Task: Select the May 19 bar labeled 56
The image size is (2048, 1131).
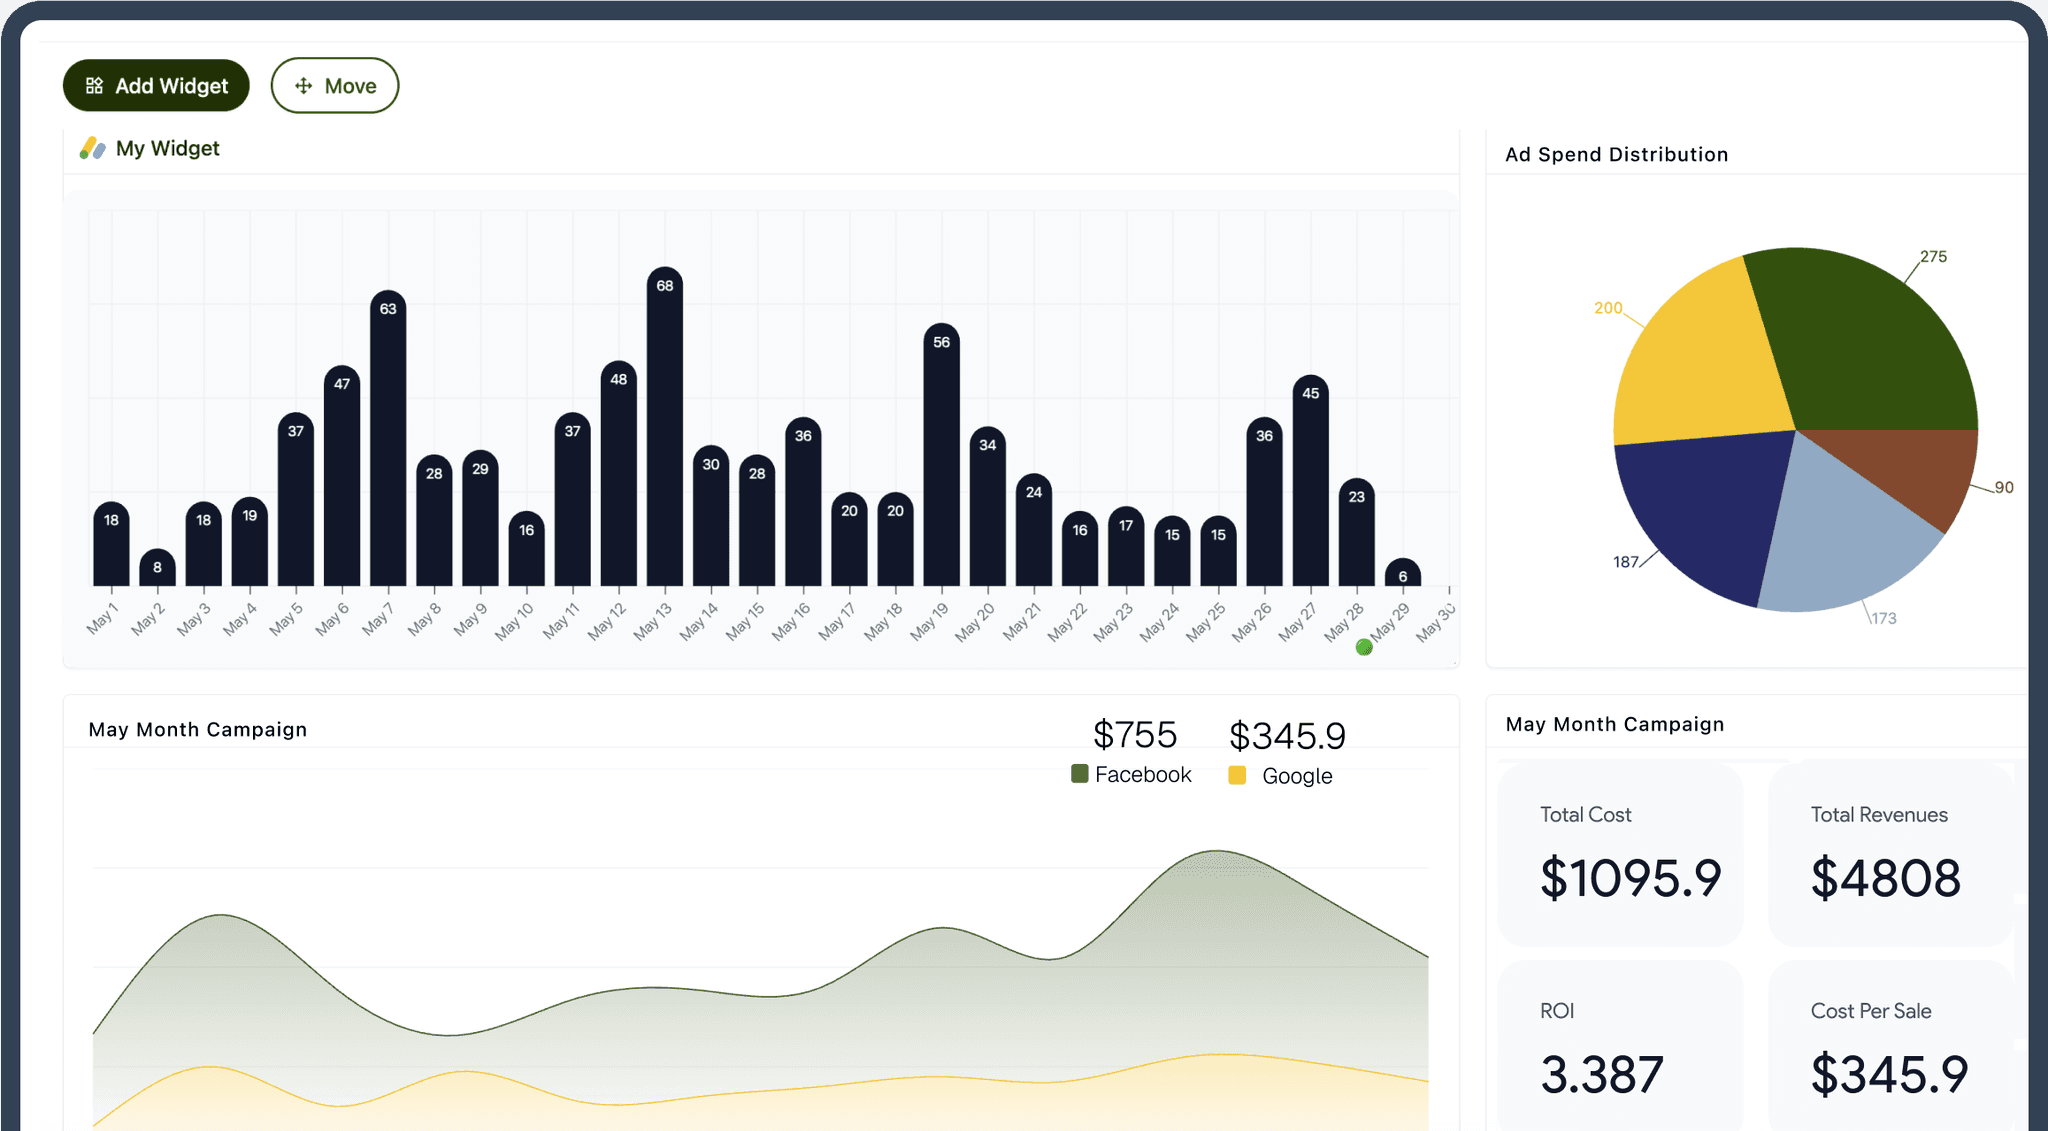Action: [942, 455]
